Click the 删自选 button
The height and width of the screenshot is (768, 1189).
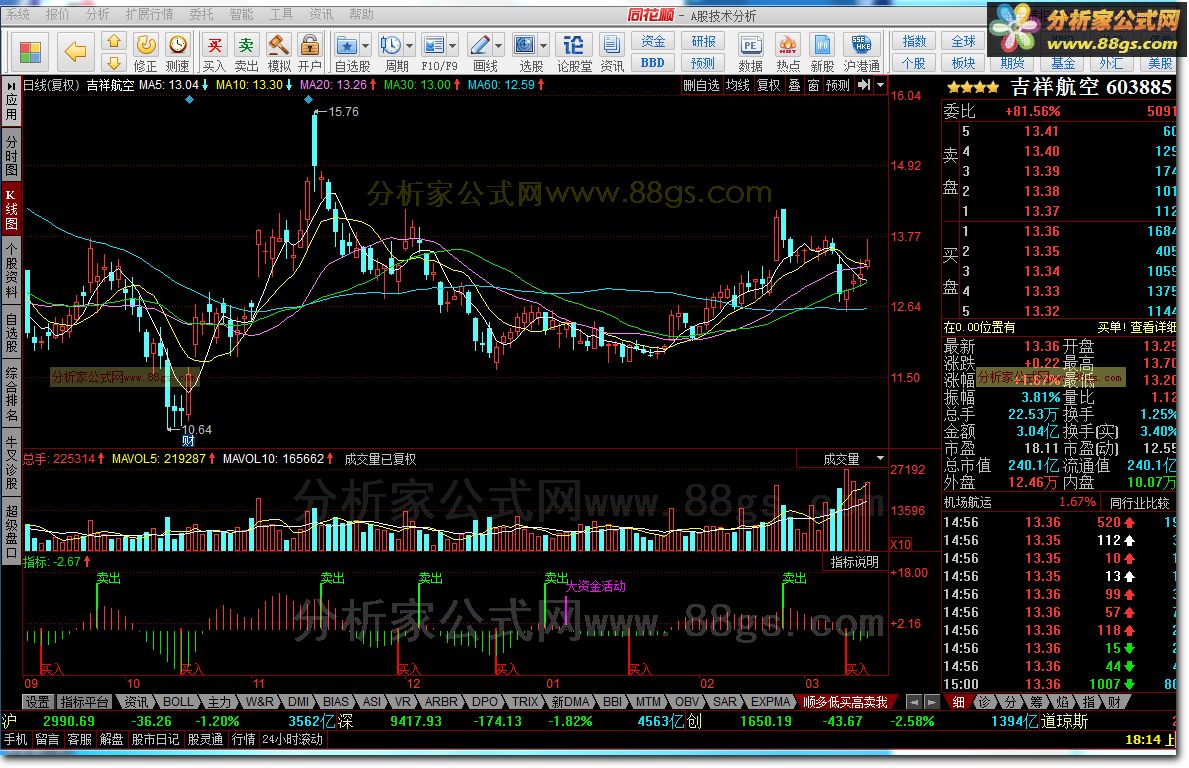pos(701,85)
